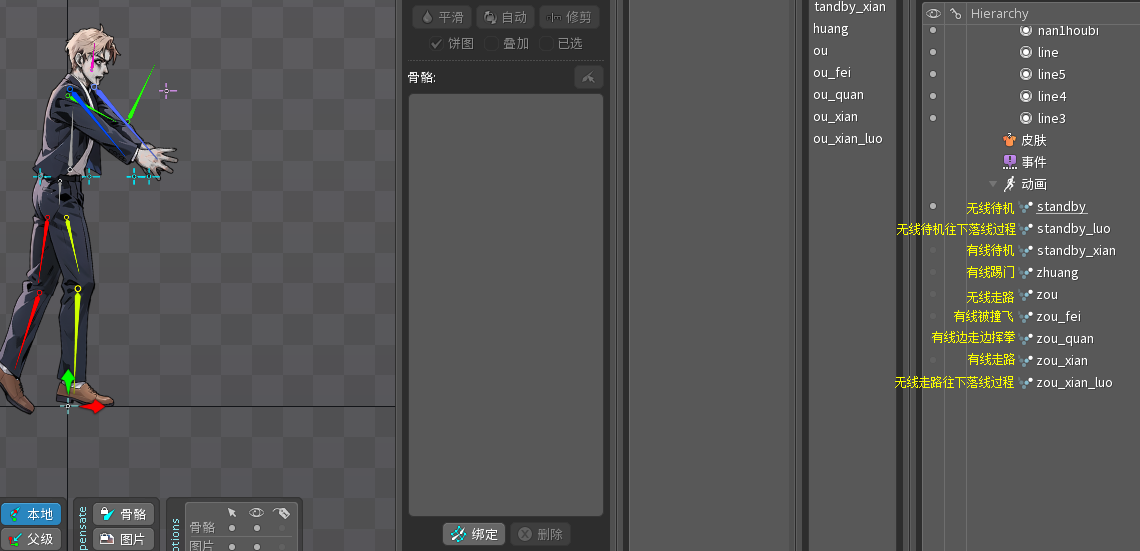Screen dimensions: 1140x551
Task: Toggle visibility dot for line4 slot
Action: tap(933, 96)
